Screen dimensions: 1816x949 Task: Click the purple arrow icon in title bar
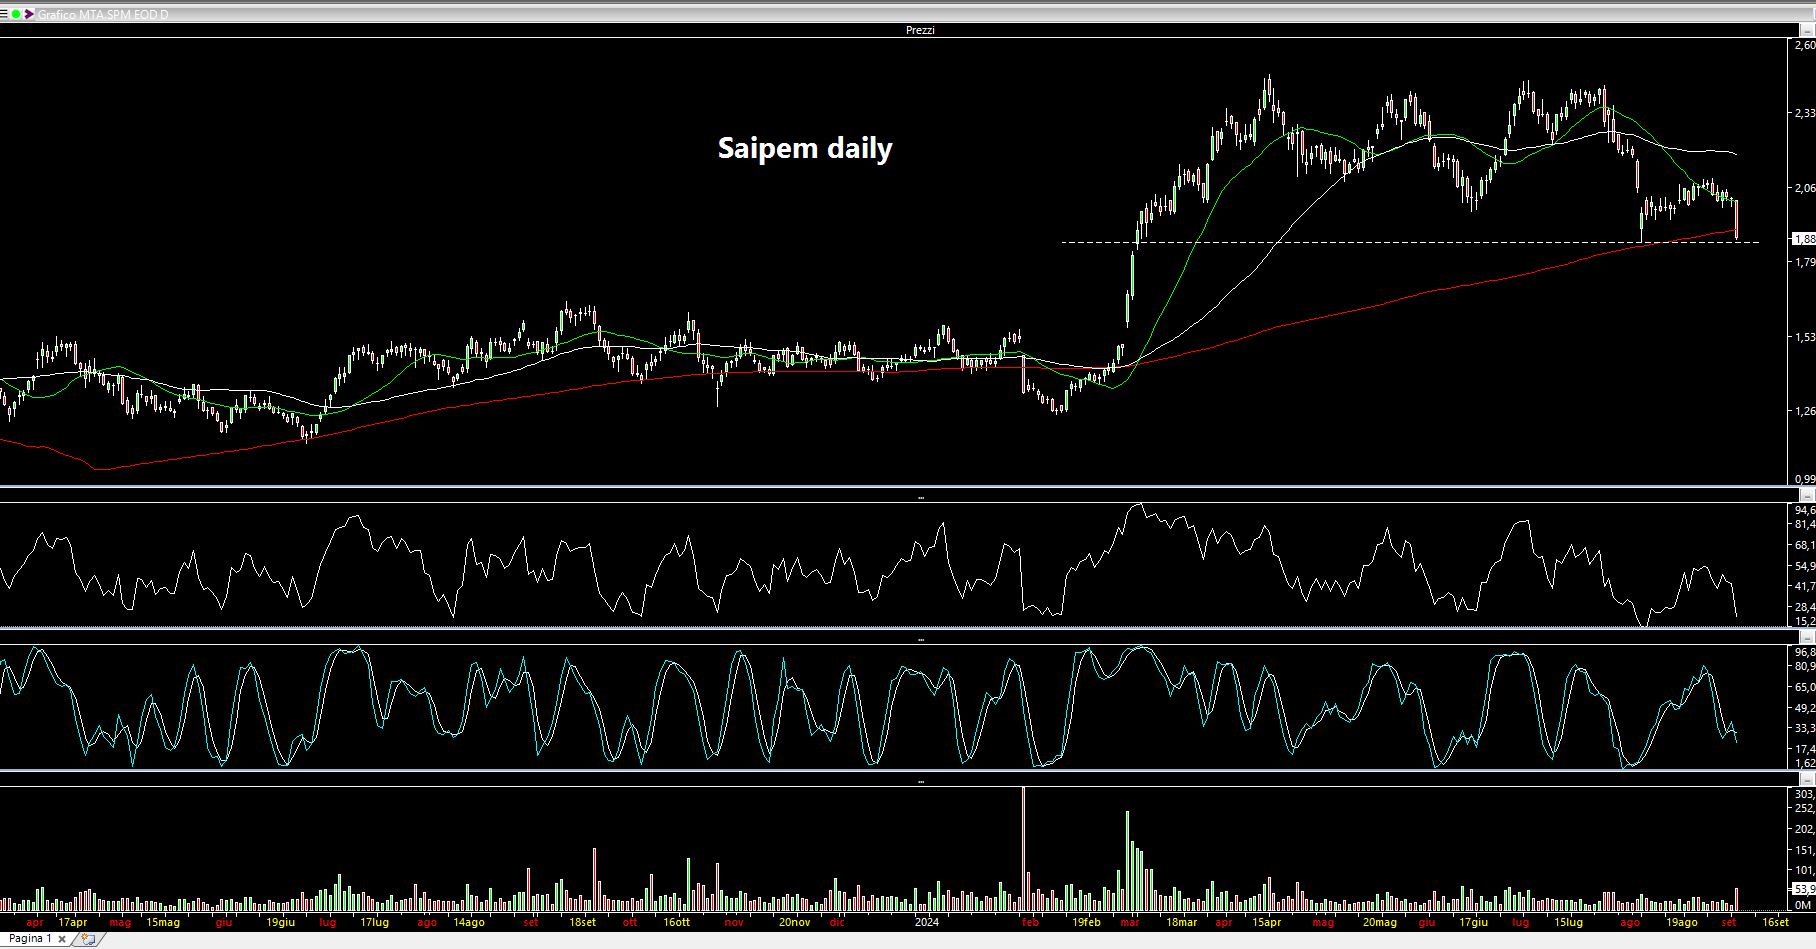[x=29, y=14]
